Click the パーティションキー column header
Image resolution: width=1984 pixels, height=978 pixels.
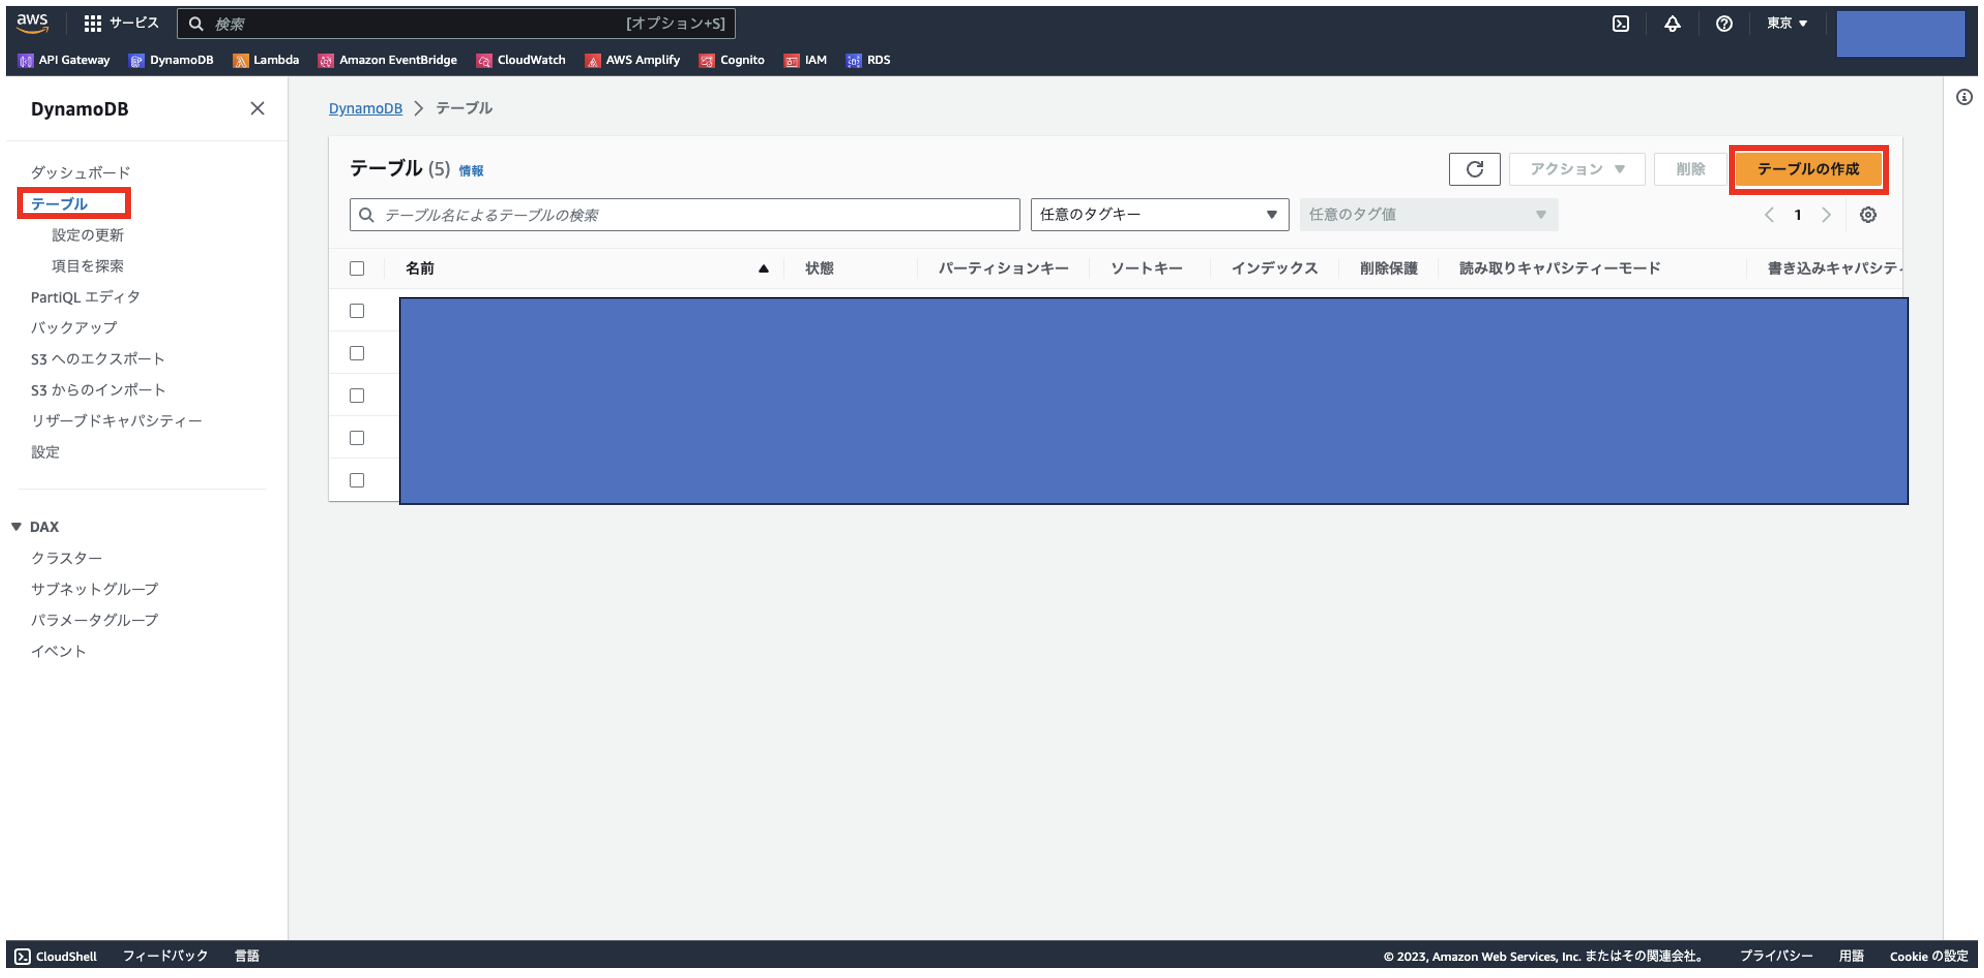click(x=1003, y=268)
